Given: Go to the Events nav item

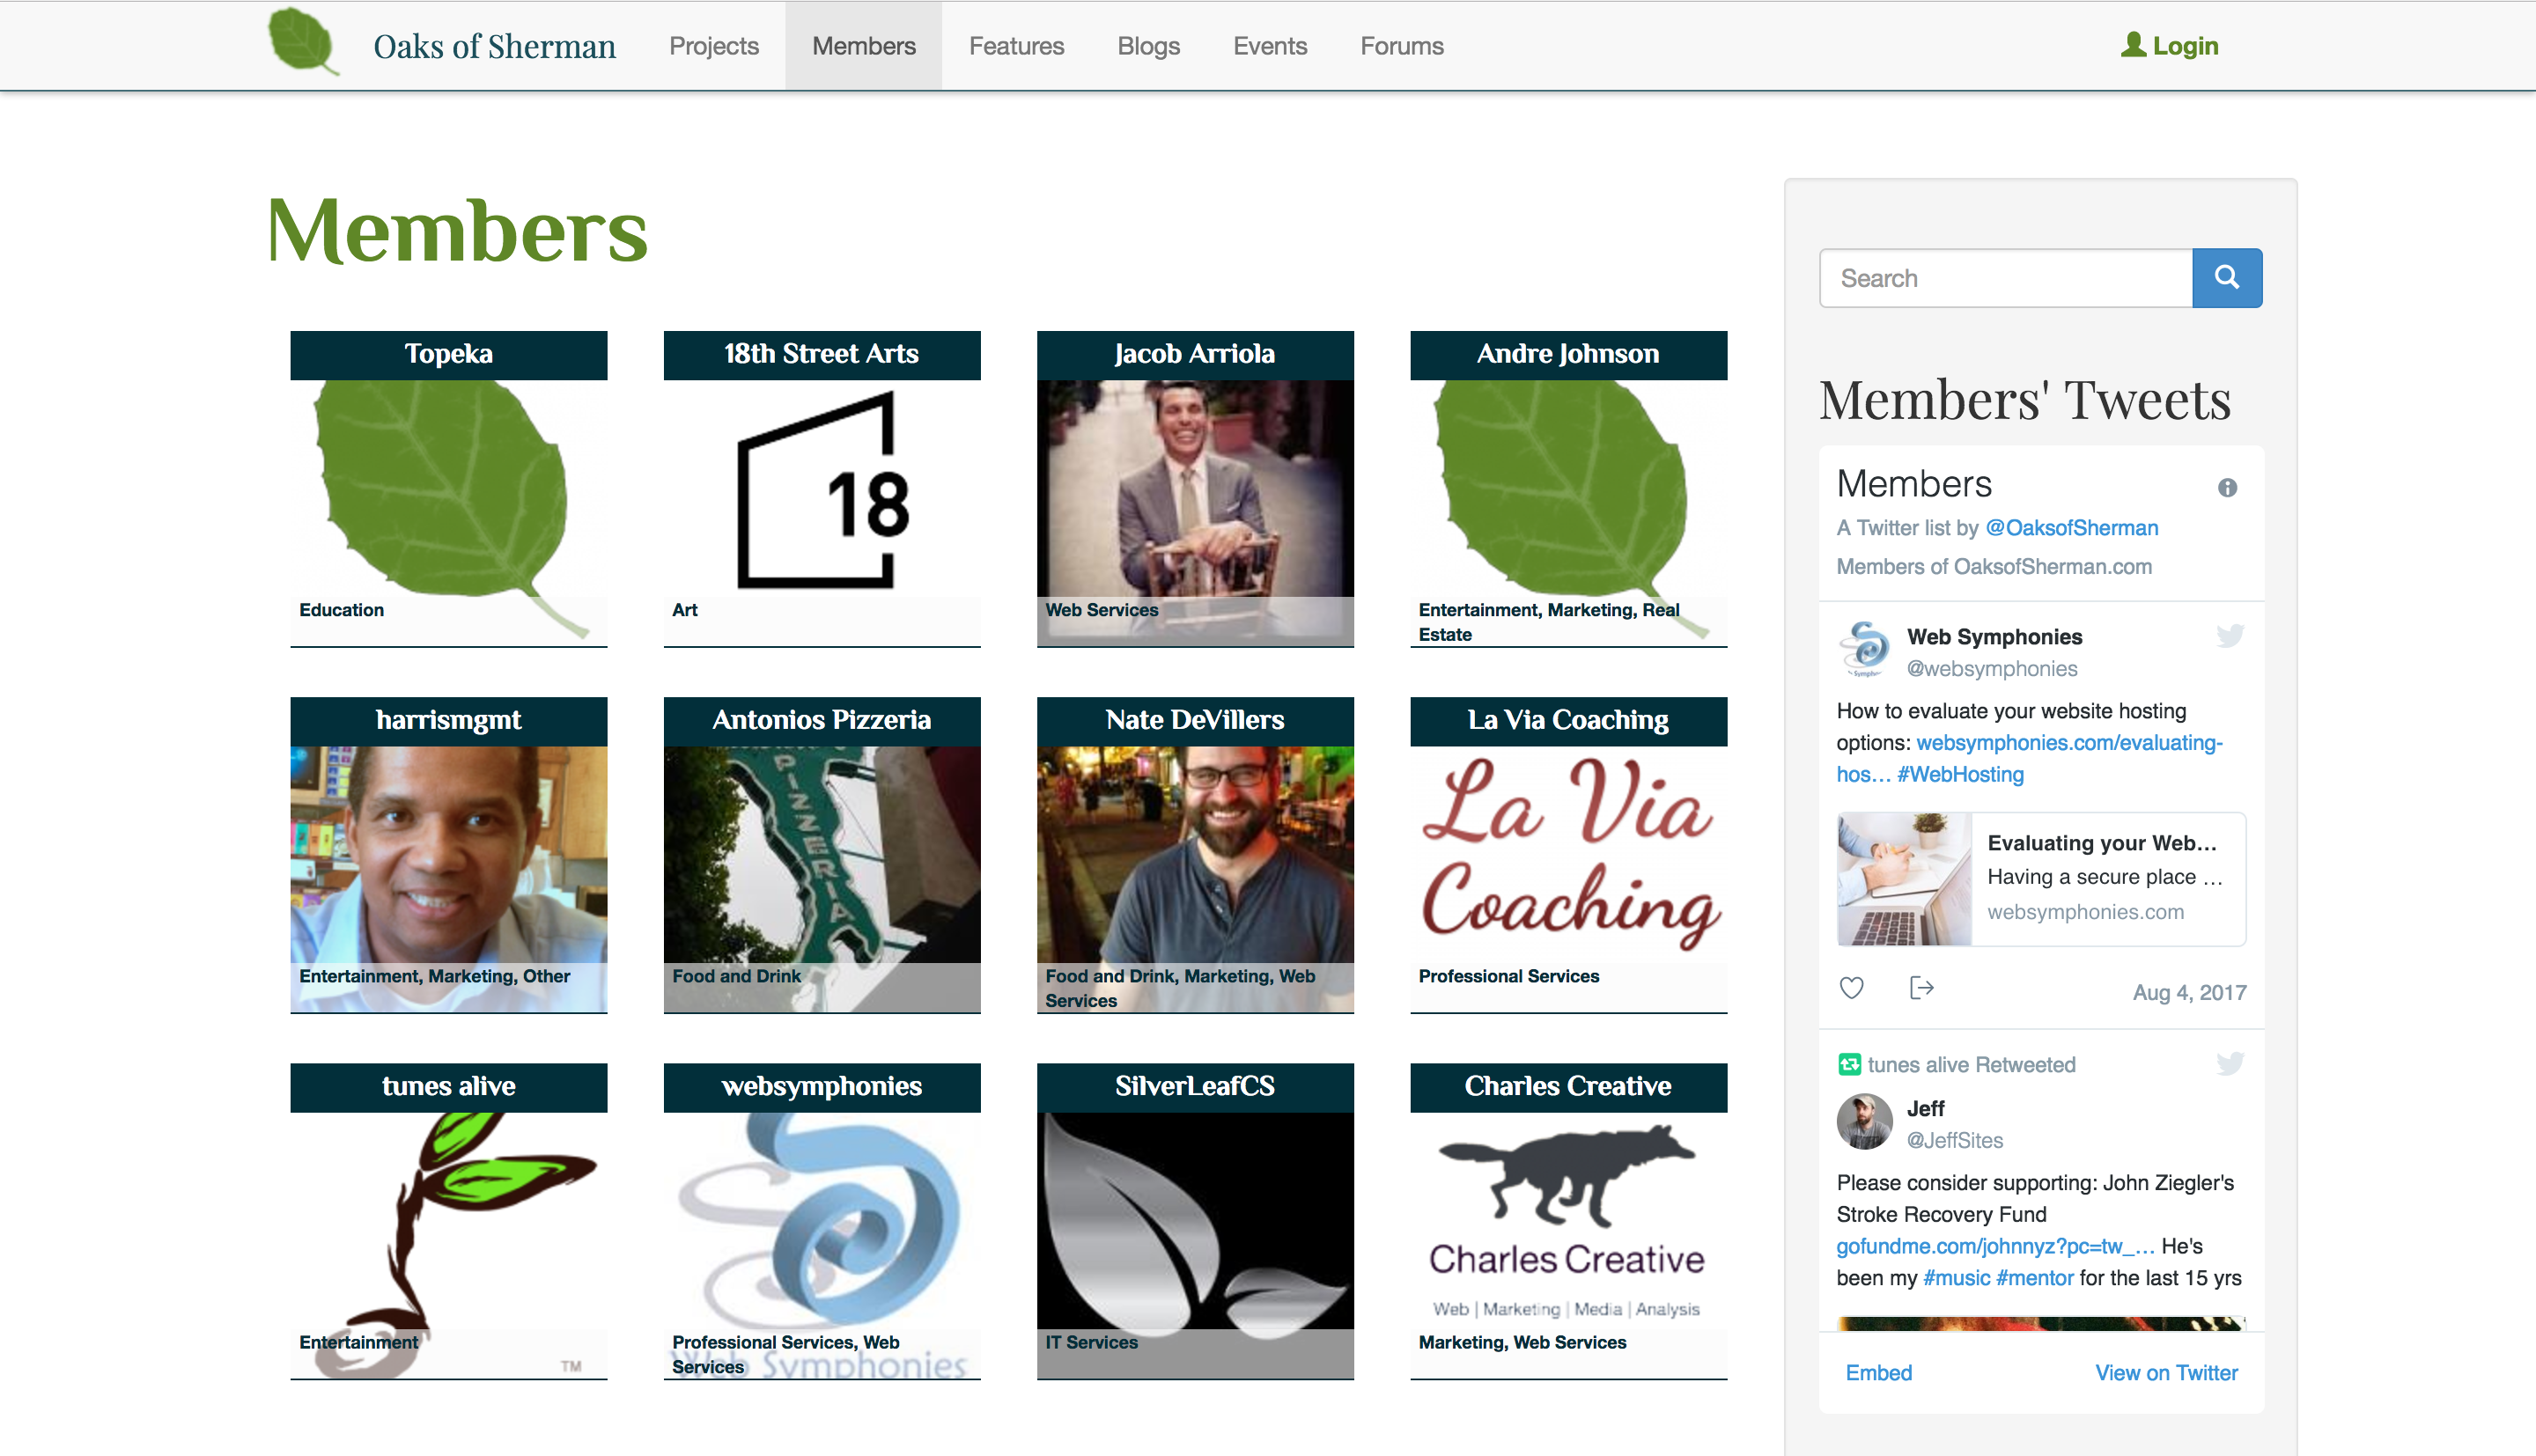Looking at the screenshot, I should click(1270, 46).
